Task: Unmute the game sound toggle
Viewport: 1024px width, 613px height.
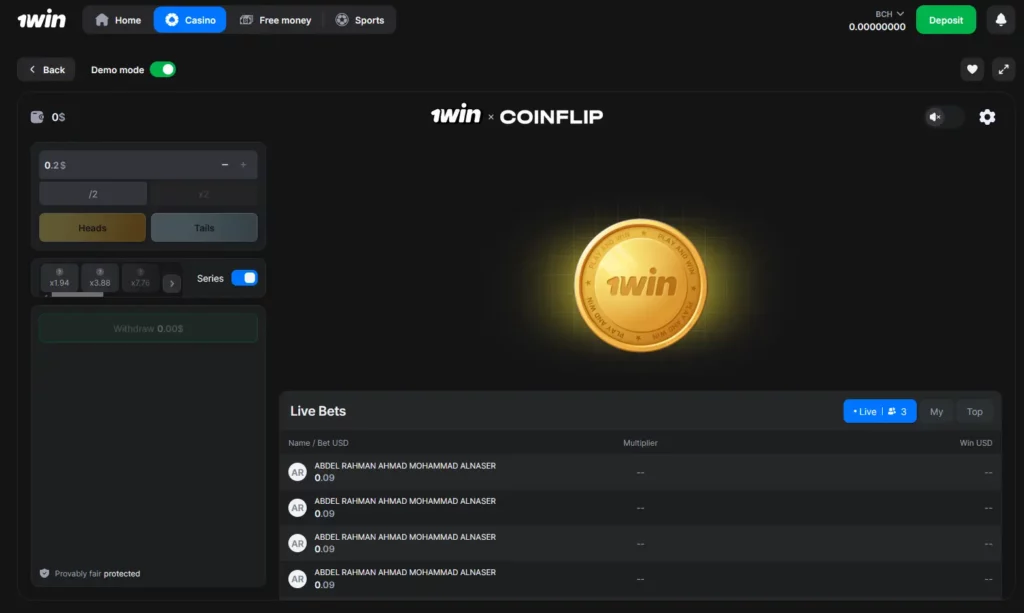Action: tap(940, 117)
